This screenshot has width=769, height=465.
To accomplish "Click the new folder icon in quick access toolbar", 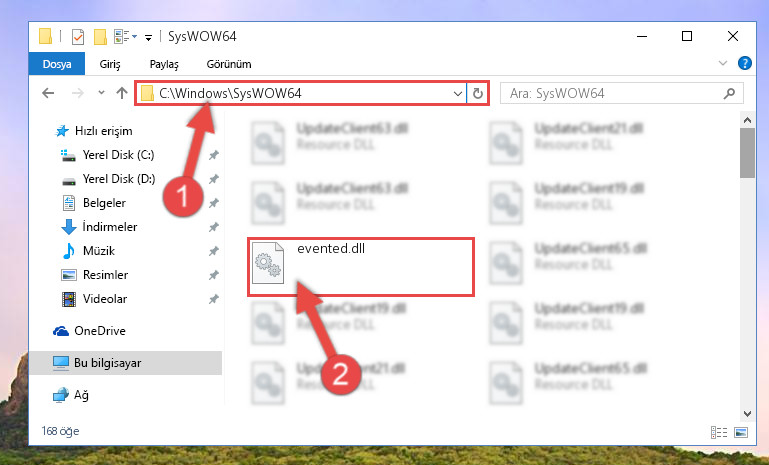I will 100,37.
